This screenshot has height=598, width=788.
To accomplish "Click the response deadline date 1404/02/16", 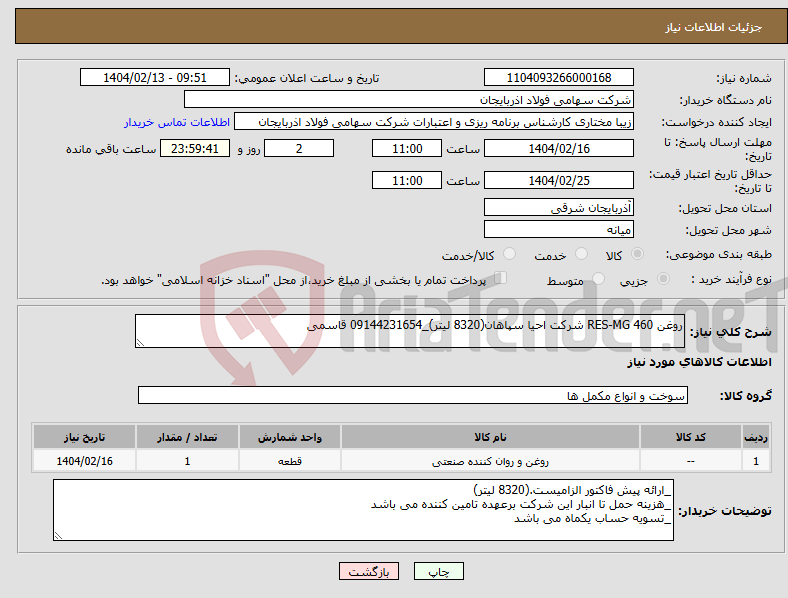I will click(558, 148).
